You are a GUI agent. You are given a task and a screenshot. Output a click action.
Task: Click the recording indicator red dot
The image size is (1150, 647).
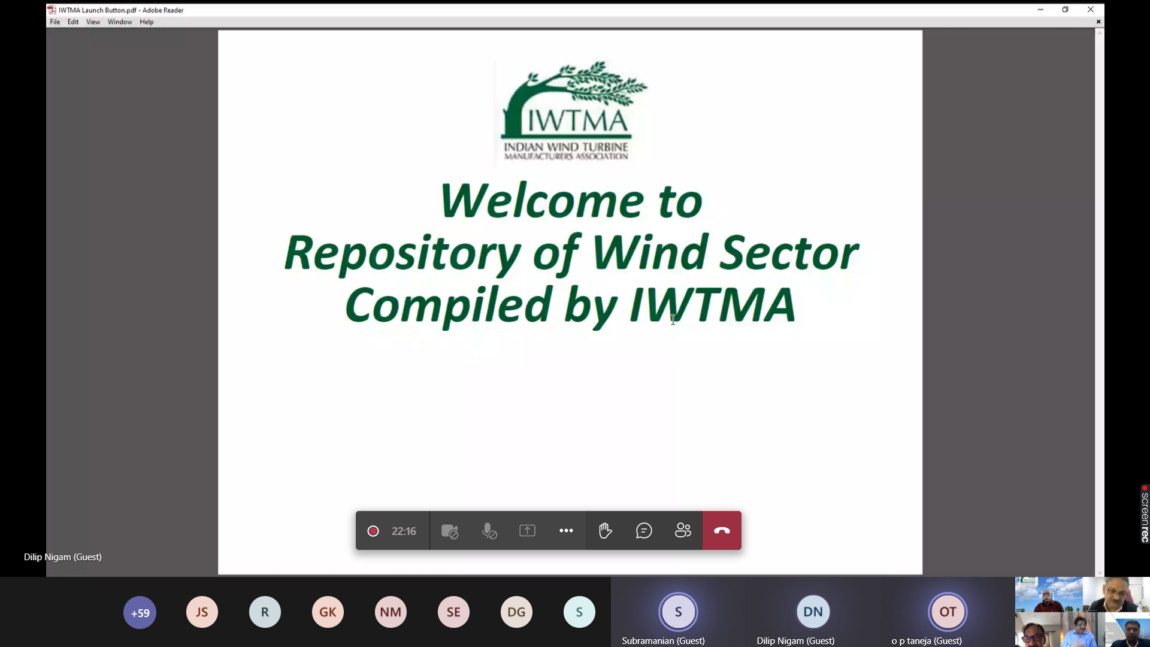(x=373, y=531)
